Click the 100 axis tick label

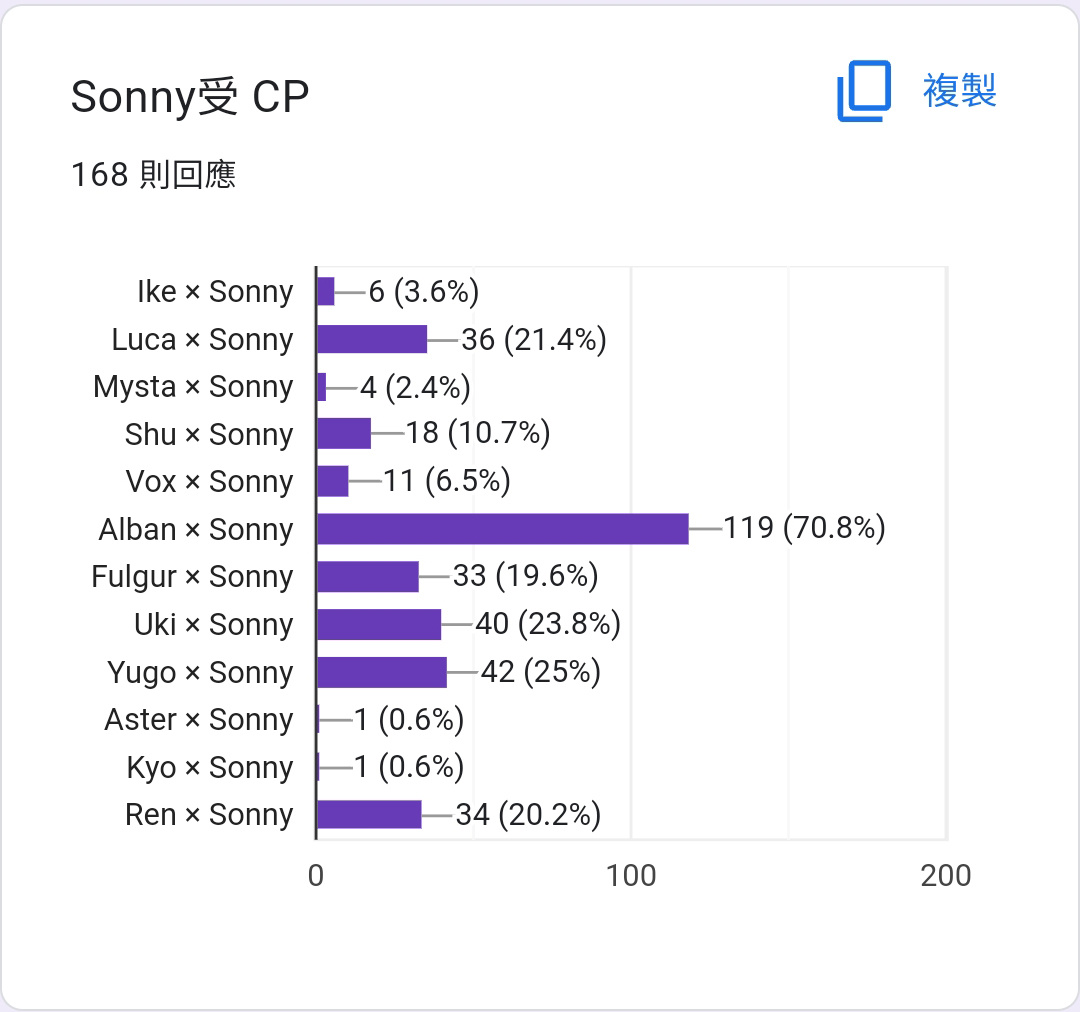(631, 876)
